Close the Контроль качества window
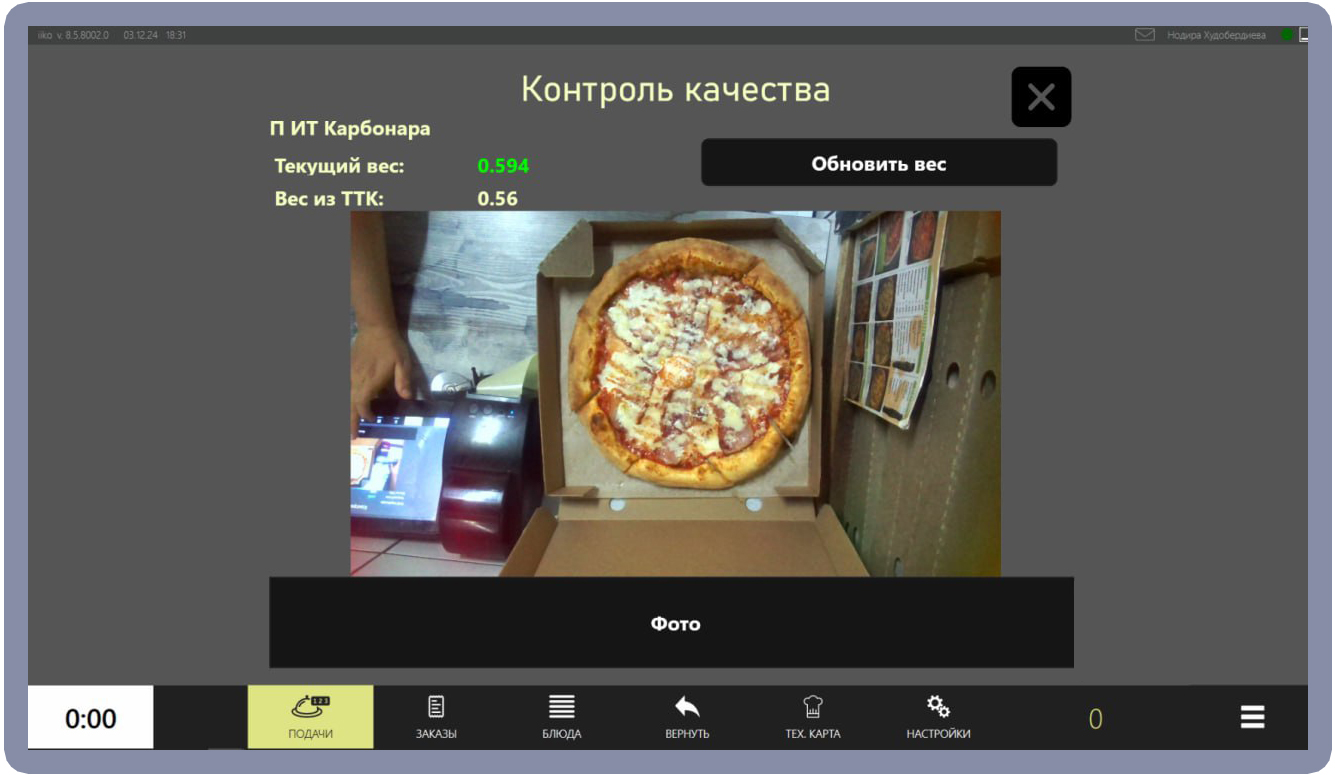Image resolution: width=1335 pixels, height=775 pixels. 1040,96
